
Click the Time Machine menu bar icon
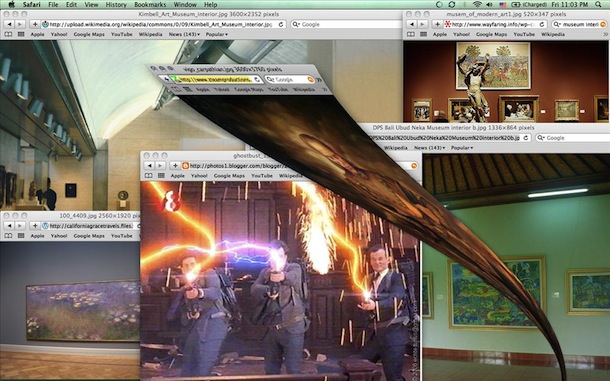[439, 5]
